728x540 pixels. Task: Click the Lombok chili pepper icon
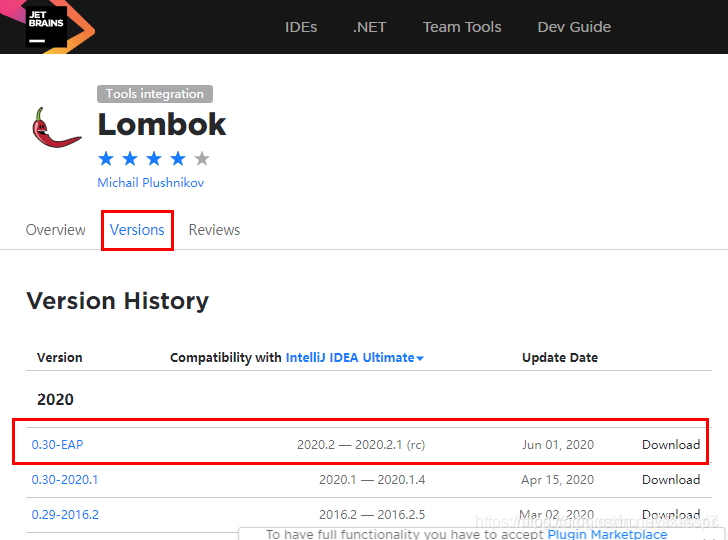point(57,128)
